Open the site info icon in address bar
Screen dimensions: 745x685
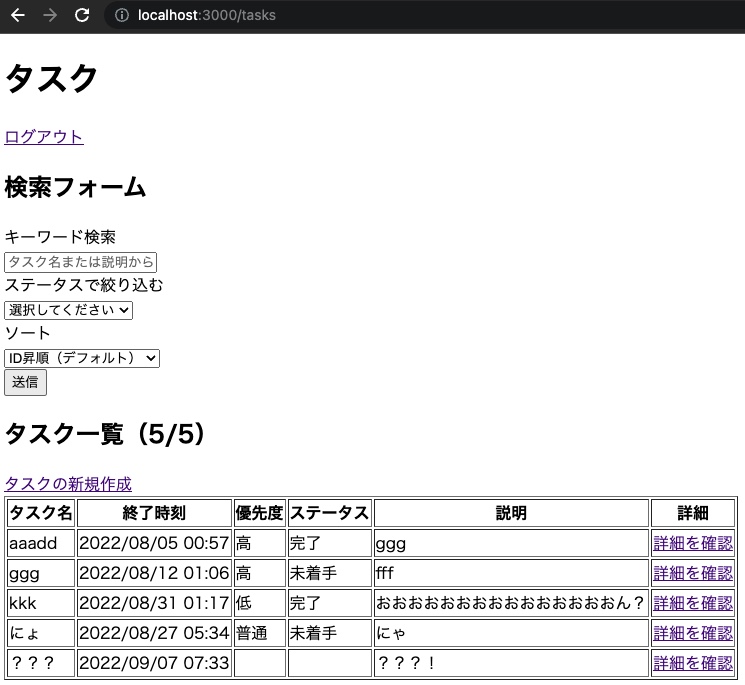[x=122, y=15]
